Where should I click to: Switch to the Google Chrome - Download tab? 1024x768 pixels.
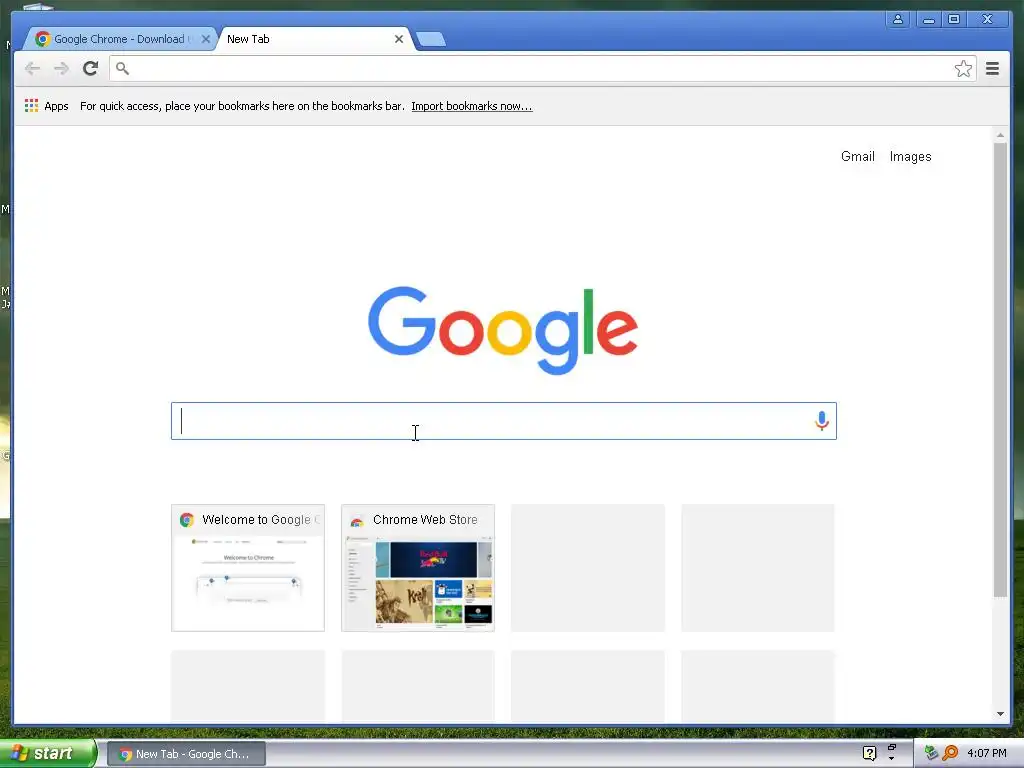click(x=120, y=39)
